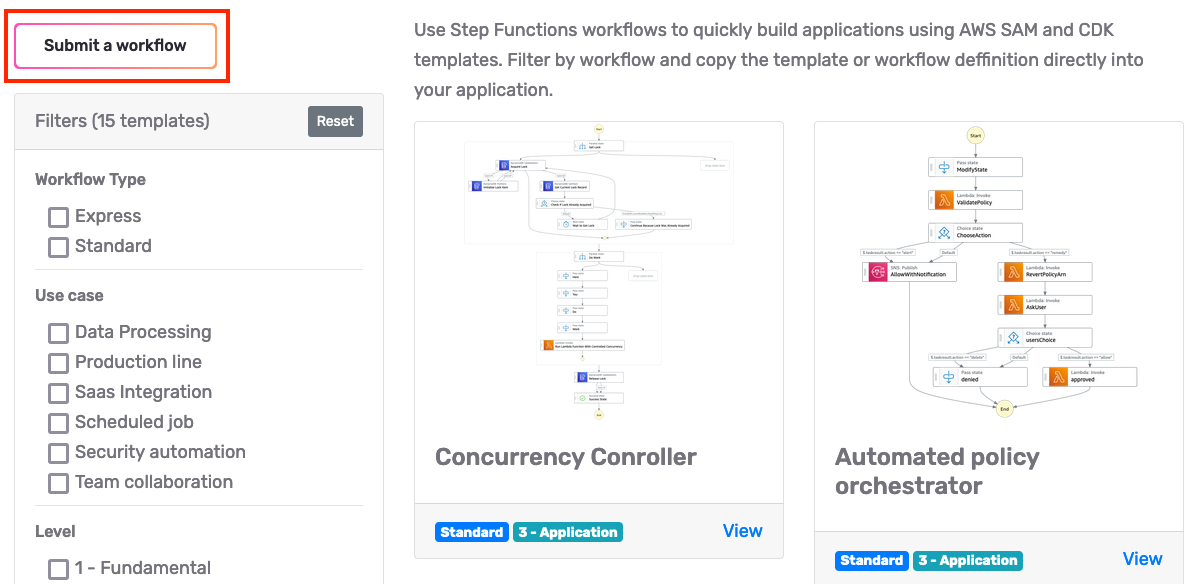Click the ChooseAction choice state icon

(944, 233)
